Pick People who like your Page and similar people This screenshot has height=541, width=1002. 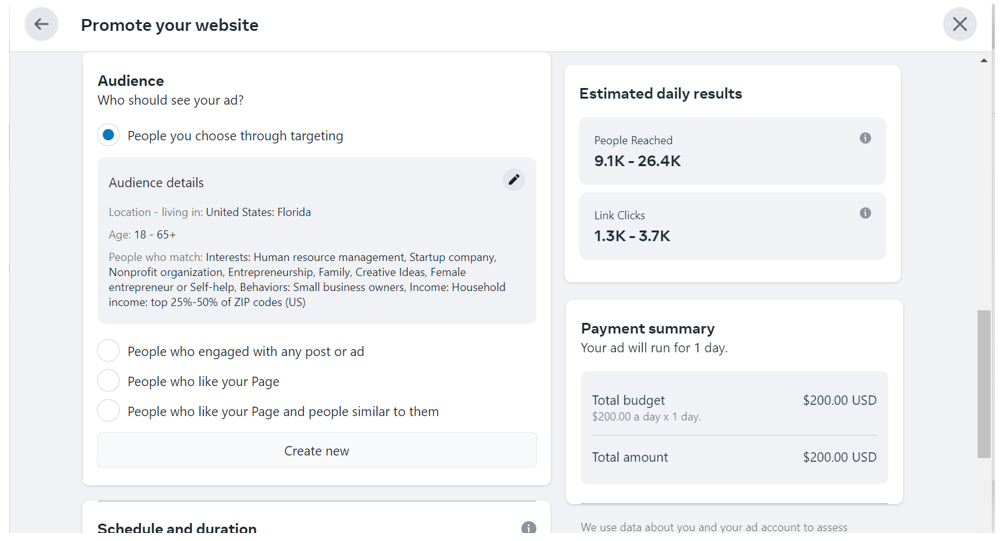(x=109, y=411)
